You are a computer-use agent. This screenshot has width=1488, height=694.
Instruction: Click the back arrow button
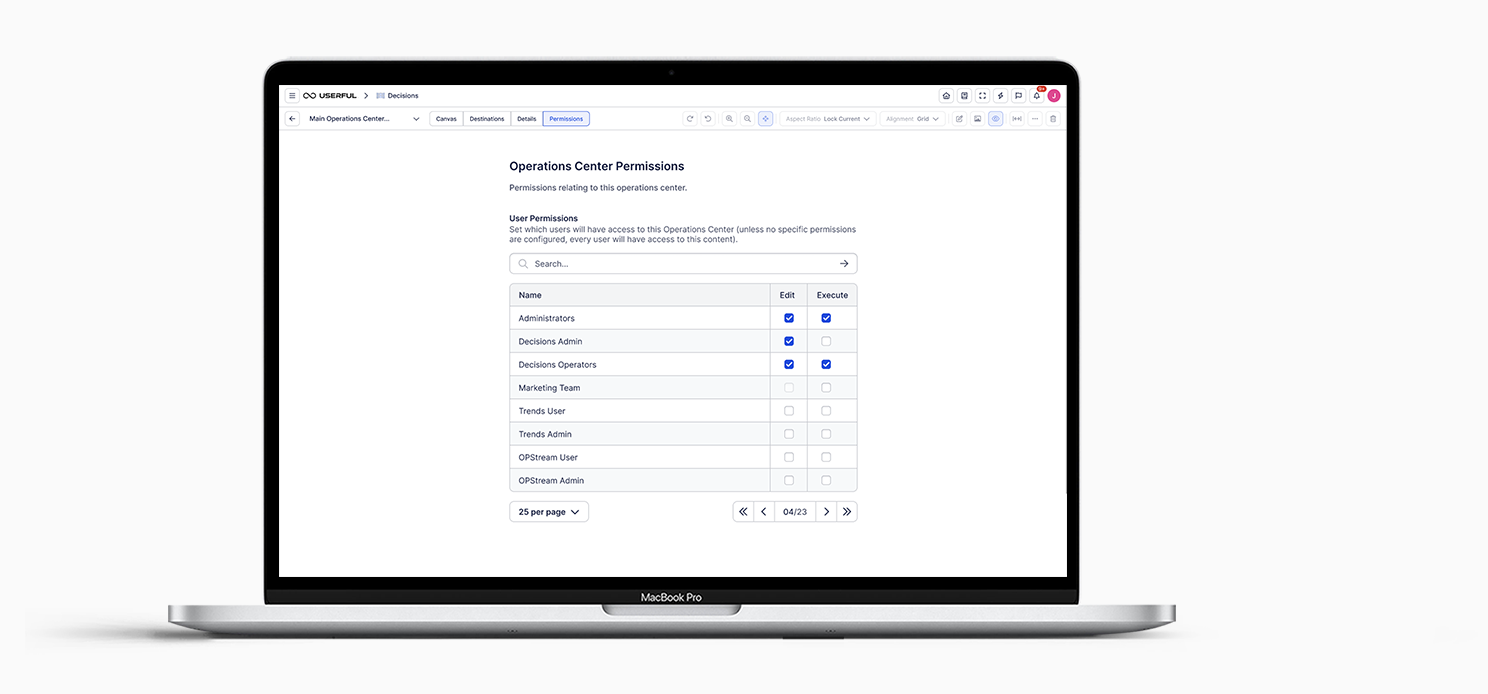[292, 119]
